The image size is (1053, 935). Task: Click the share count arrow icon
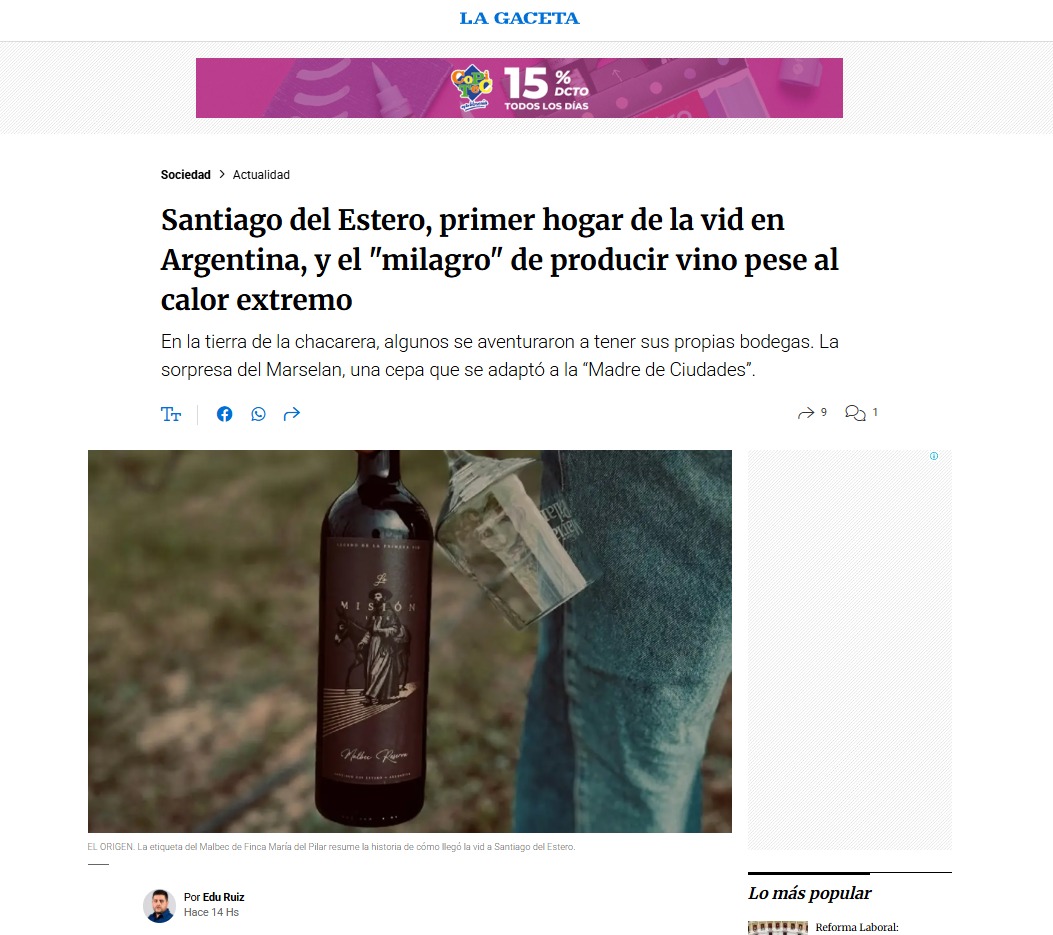[x=805, y=413]
